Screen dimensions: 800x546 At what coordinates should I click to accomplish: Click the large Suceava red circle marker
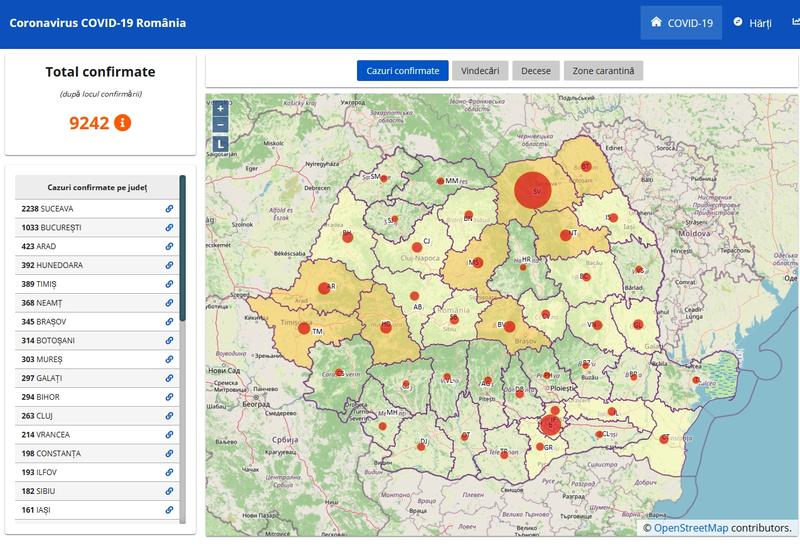point(533,190)
